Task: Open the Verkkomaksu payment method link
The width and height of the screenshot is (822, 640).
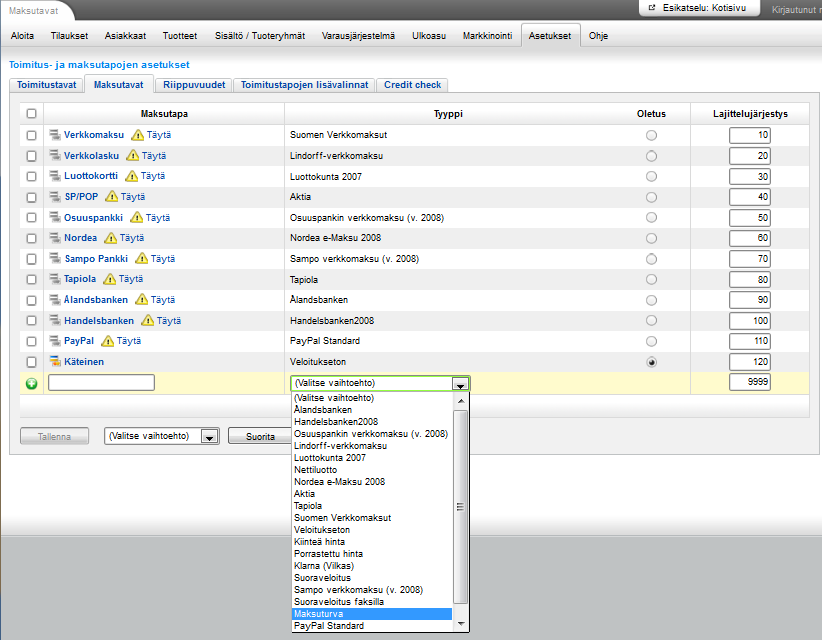Action: click(94, 135)
